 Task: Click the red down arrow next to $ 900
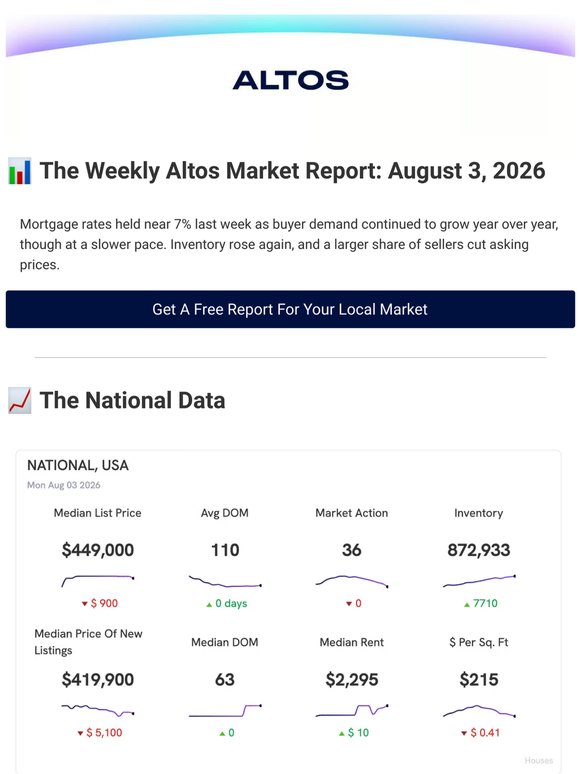pyautogui.click(x=84, y=604)
